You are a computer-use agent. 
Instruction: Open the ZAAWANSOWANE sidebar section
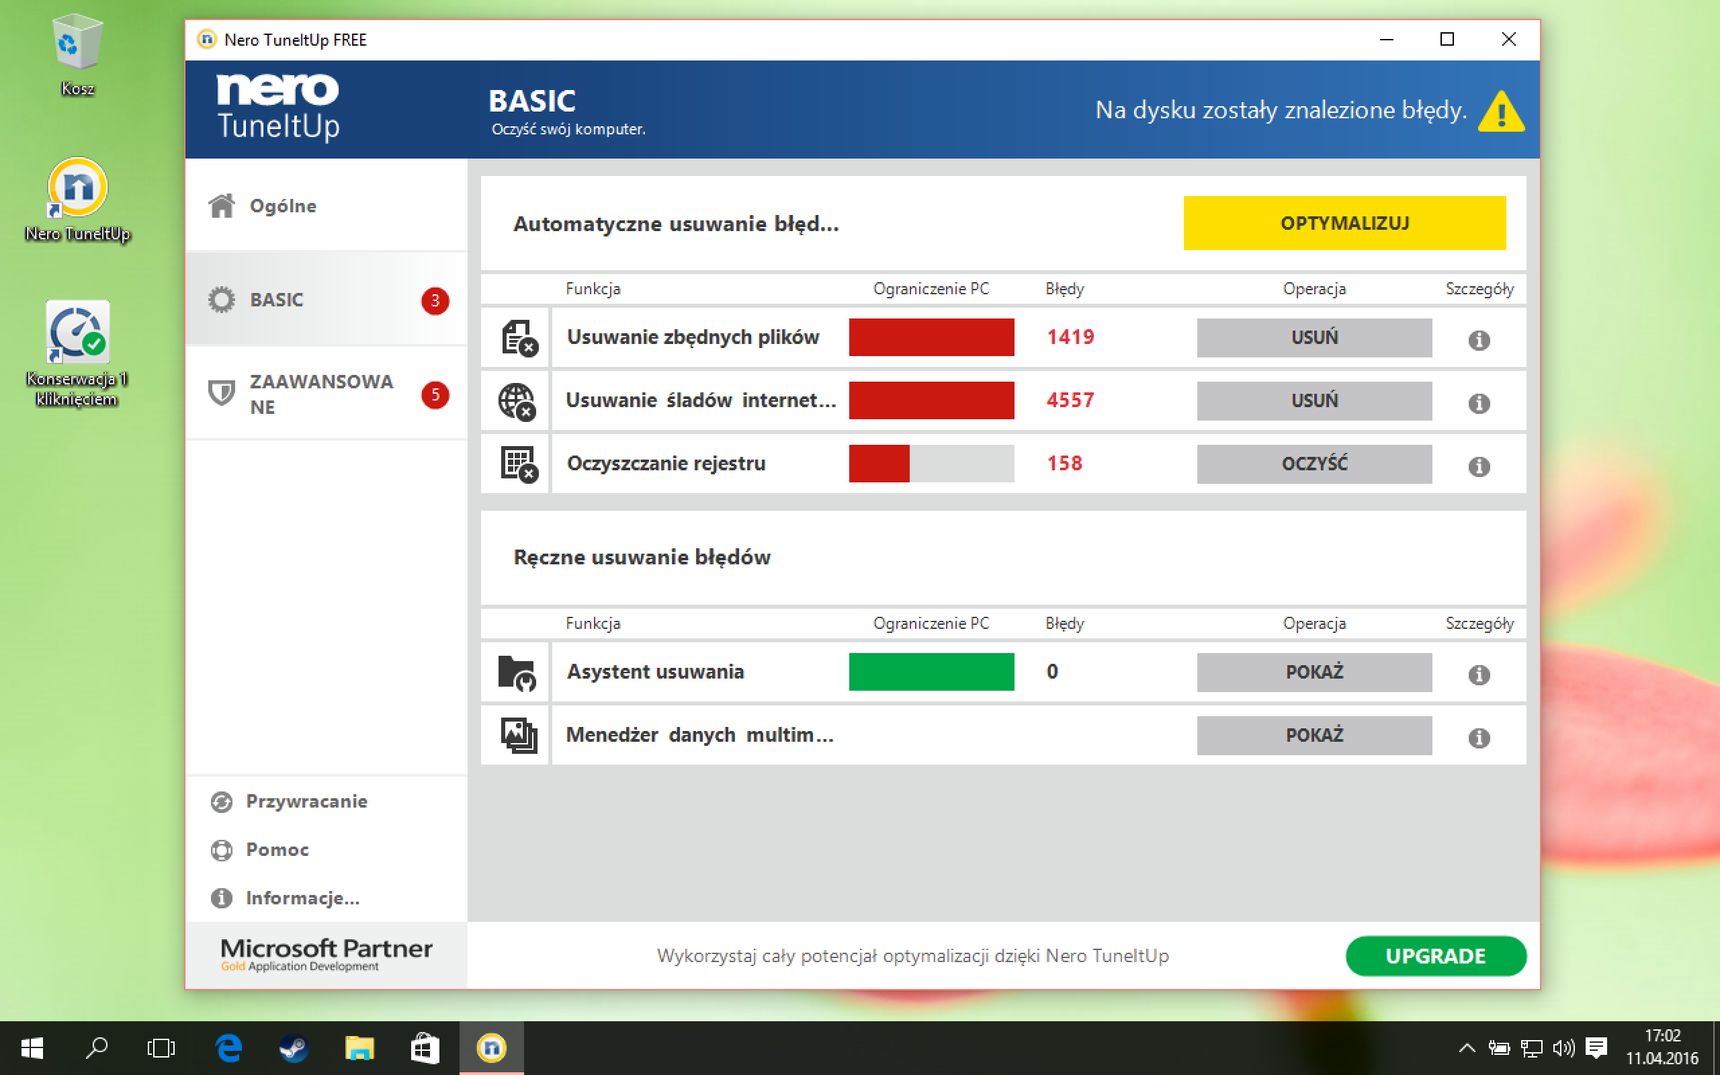(x=326, y=394)
